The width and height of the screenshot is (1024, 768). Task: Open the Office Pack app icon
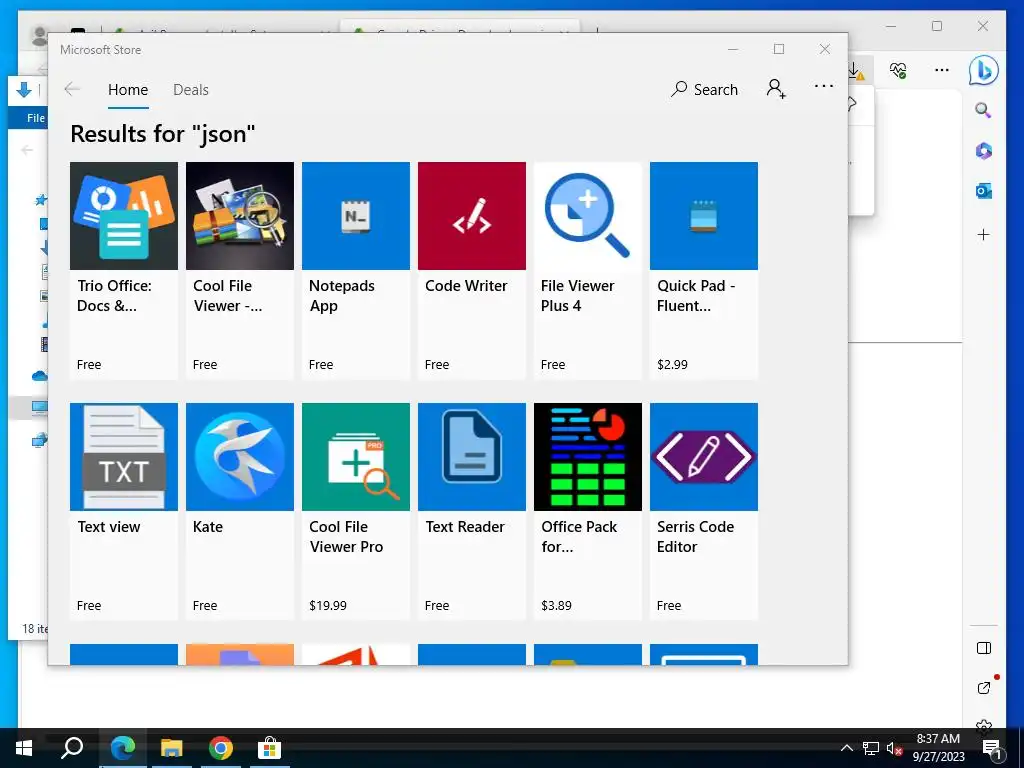[588, 456]
